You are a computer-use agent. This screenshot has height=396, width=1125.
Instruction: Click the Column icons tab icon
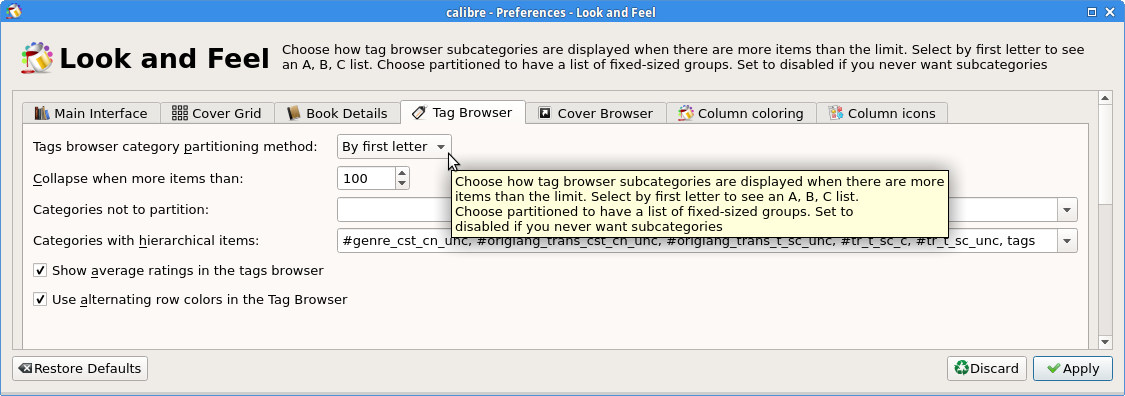(x=835, y=113)
